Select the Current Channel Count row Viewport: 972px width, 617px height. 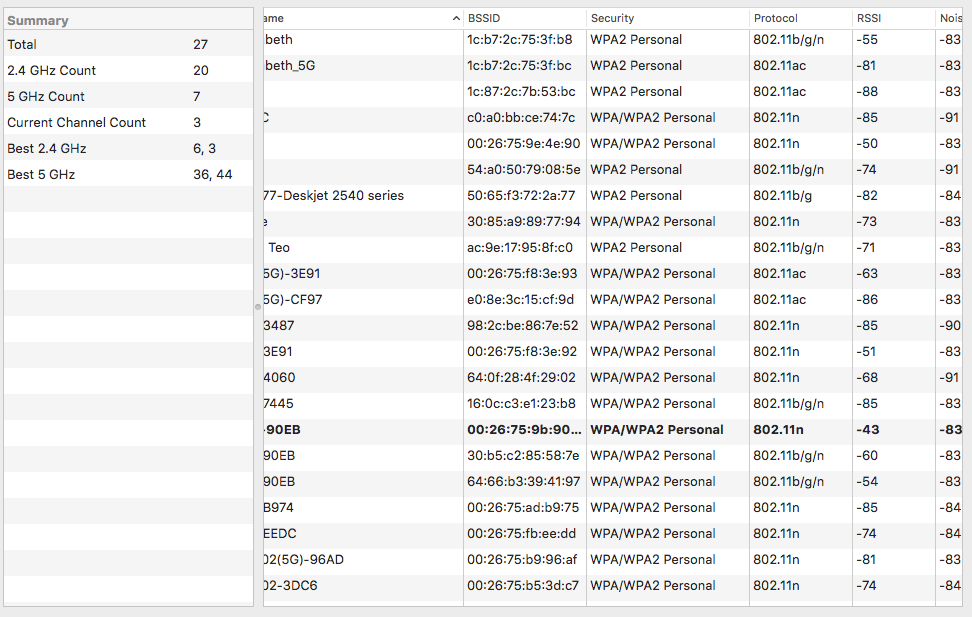[128, 123]
